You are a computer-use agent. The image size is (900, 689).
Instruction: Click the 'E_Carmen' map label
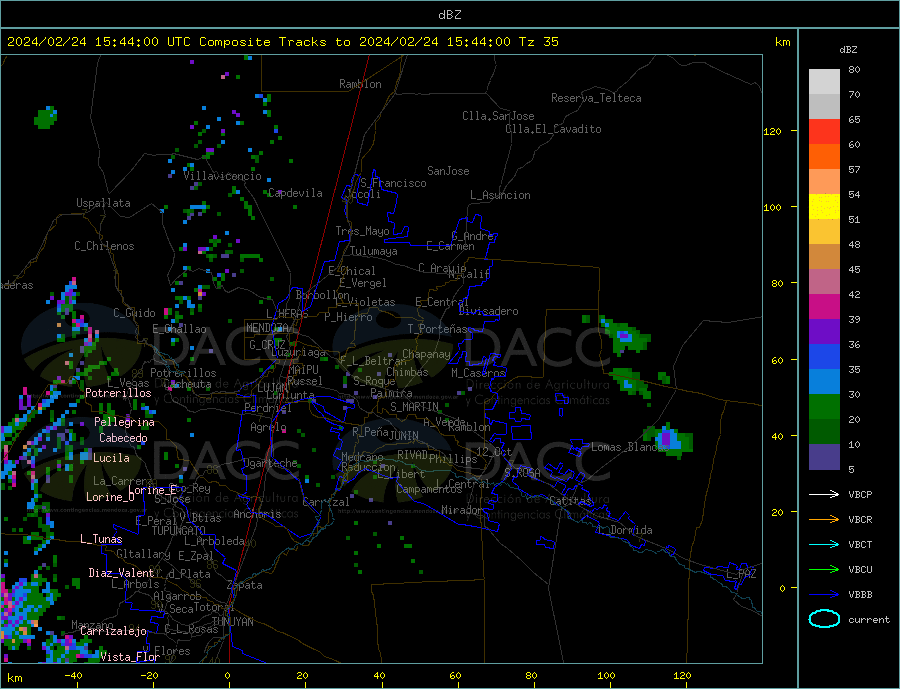pyautogui.click(x=450, y=246)
